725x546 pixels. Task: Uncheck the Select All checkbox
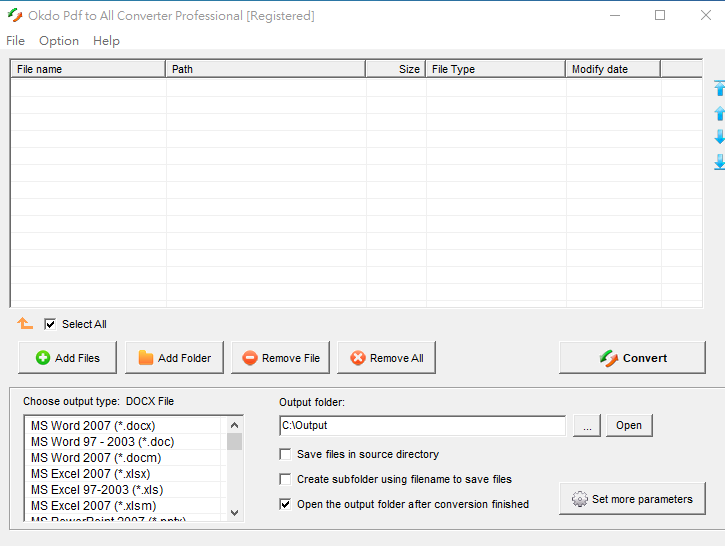[50, 324]
